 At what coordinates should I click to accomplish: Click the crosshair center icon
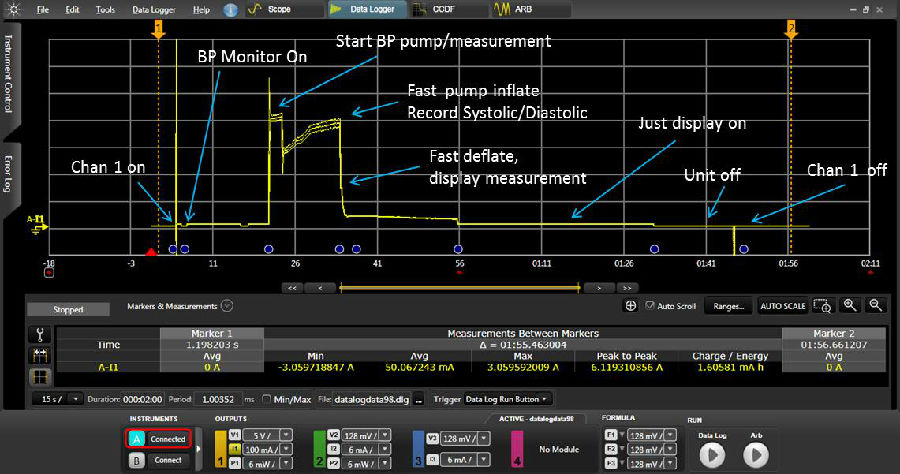[x=630, y=306]
